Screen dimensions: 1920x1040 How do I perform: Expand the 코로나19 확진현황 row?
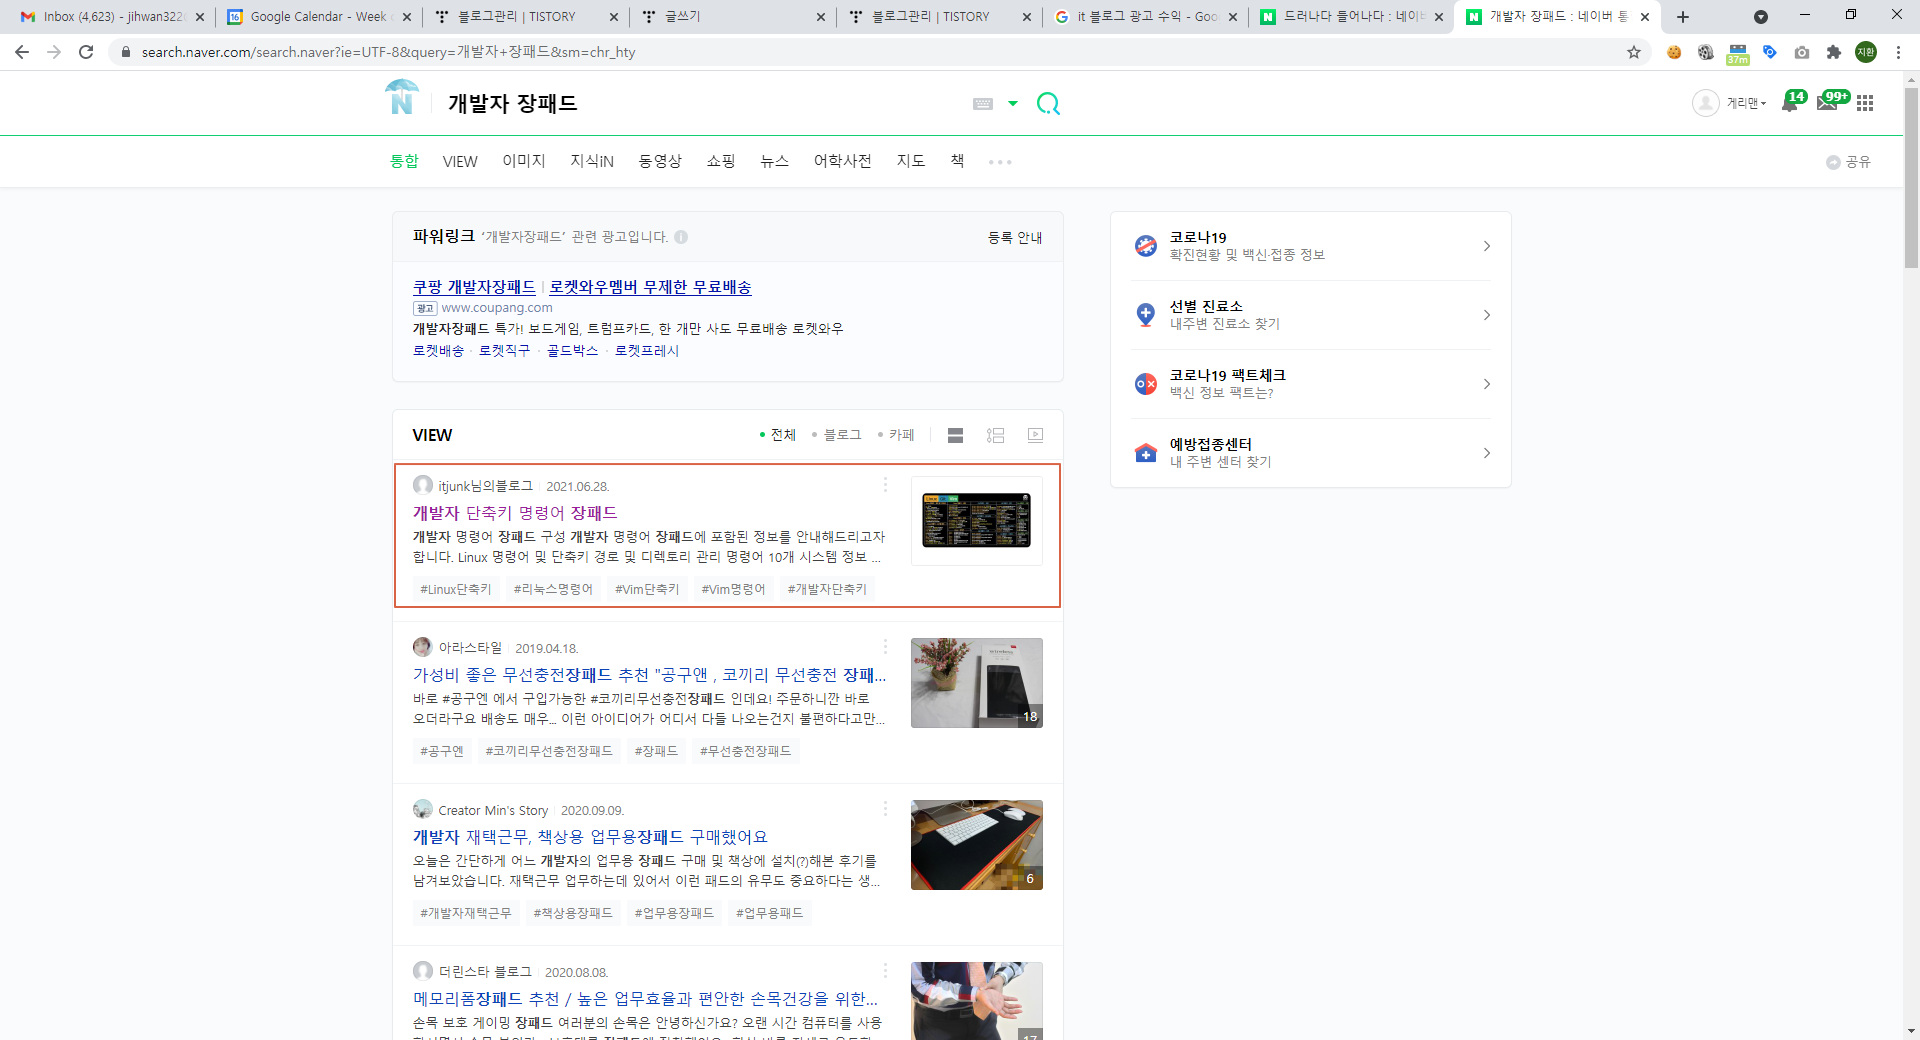coord(1311,246)
